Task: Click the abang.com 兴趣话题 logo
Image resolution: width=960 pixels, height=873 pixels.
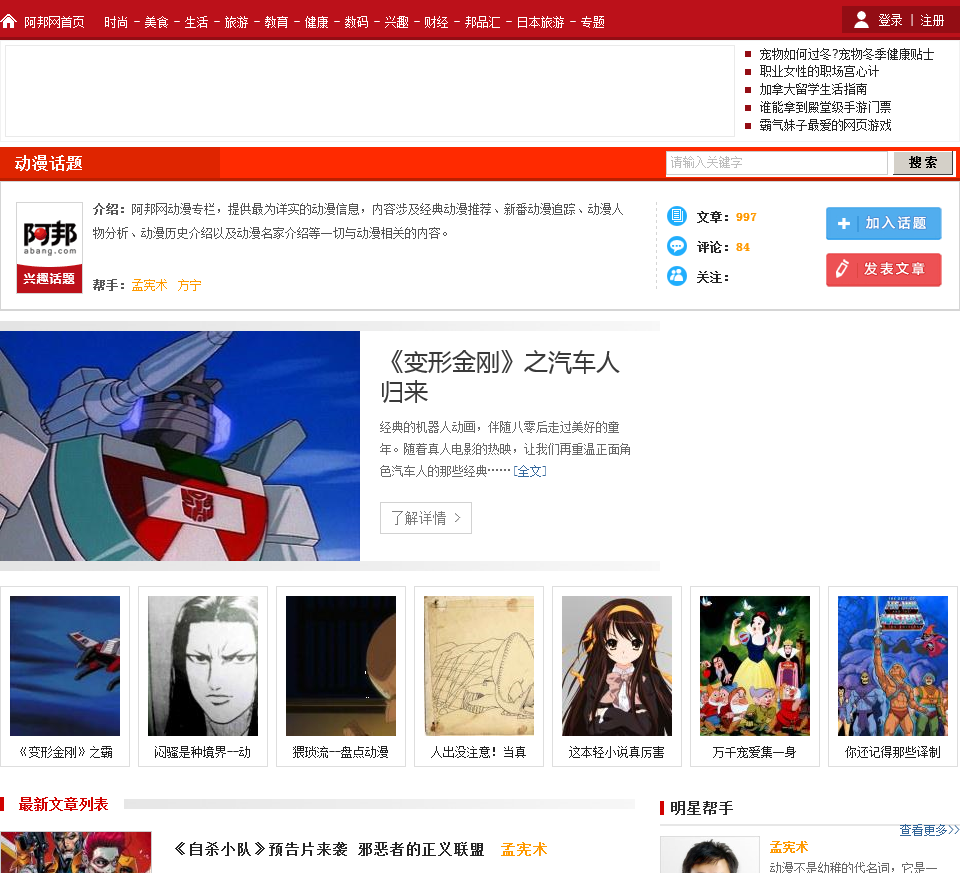Action: 49,247
